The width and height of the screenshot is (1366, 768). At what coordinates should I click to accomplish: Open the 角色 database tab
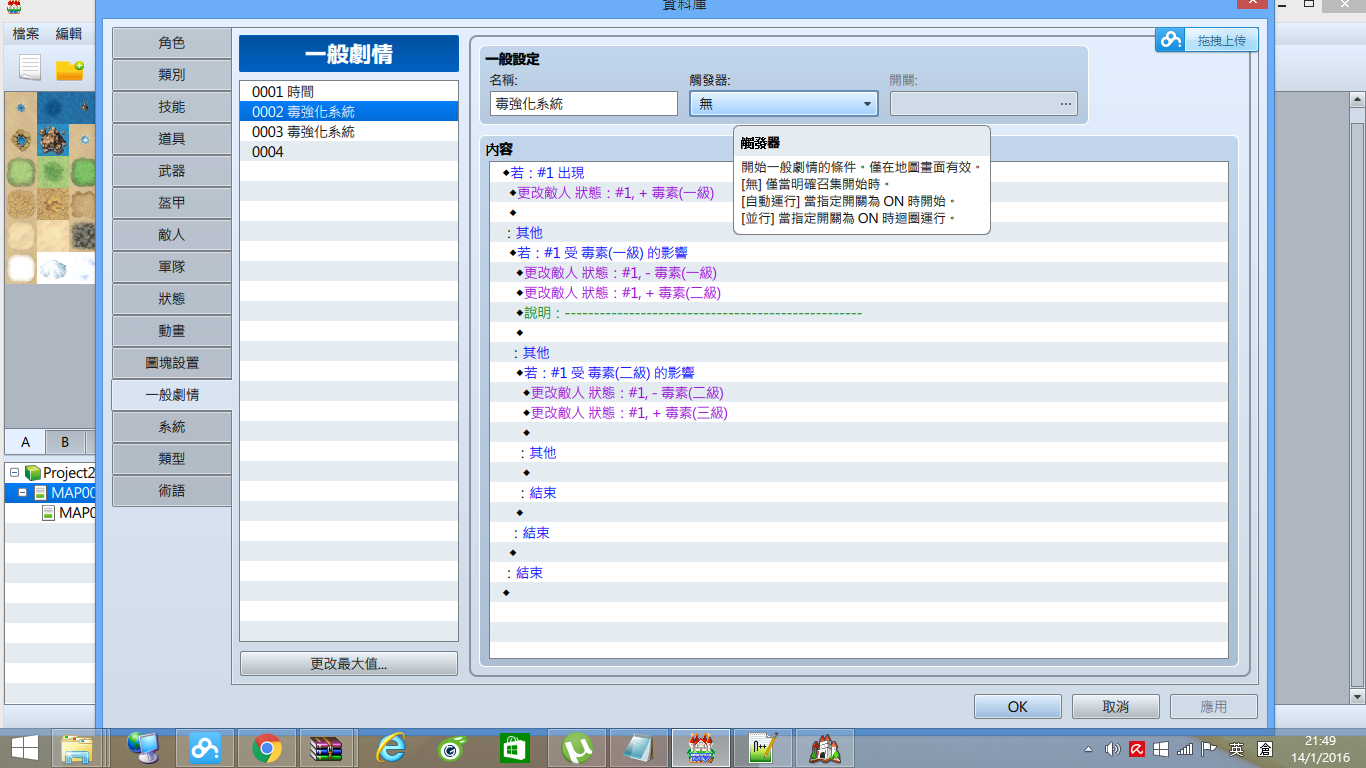click(171, 43)
